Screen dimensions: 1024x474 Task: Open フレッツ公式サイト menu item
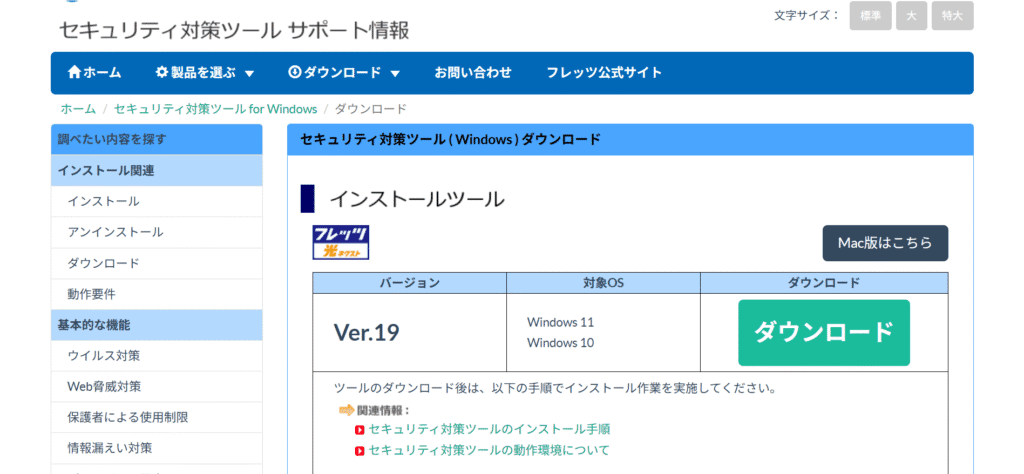pyautogui.click(x=604, y=72)
